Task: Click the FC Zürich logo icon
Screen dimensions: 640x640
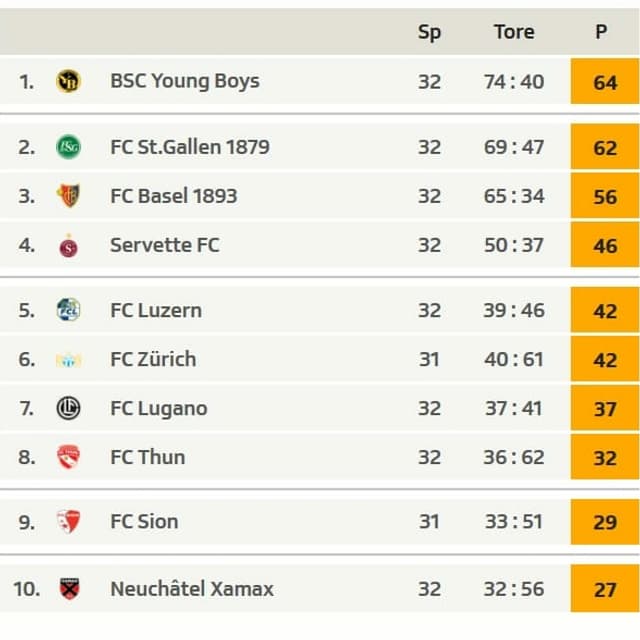Action: [68, 359]
